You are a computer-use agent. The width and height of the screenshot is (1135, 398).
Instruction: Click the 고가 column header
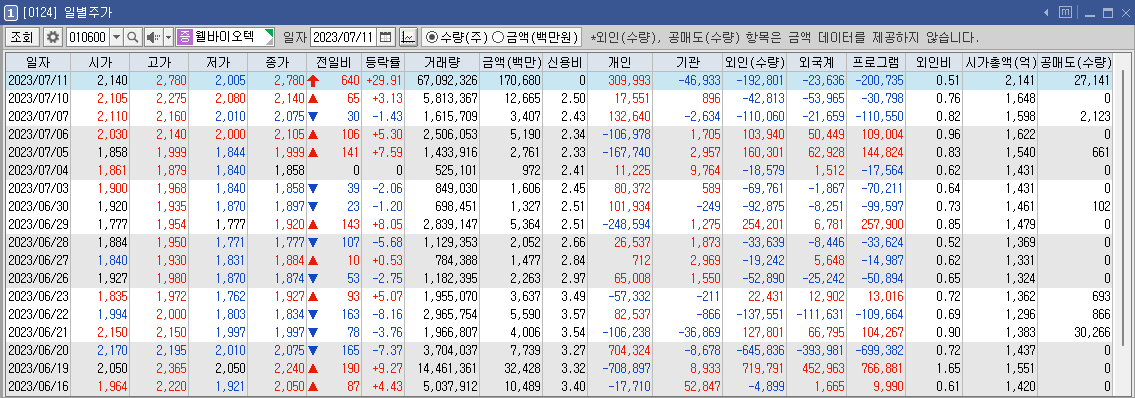click(158, 62)
